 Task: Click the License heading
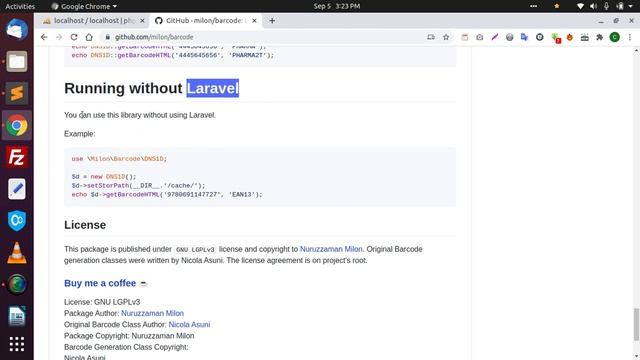[85, 225]
